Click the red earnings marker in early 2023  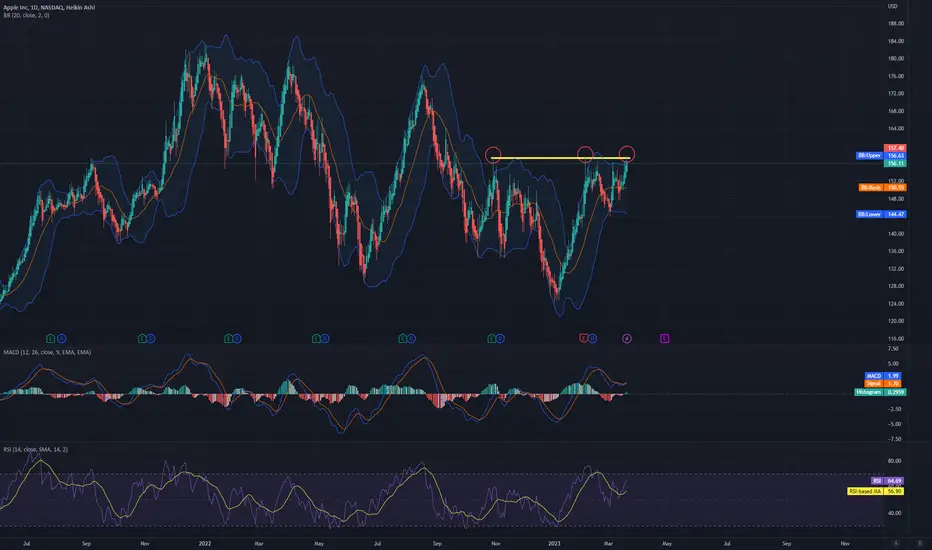[x=584, y=338]
